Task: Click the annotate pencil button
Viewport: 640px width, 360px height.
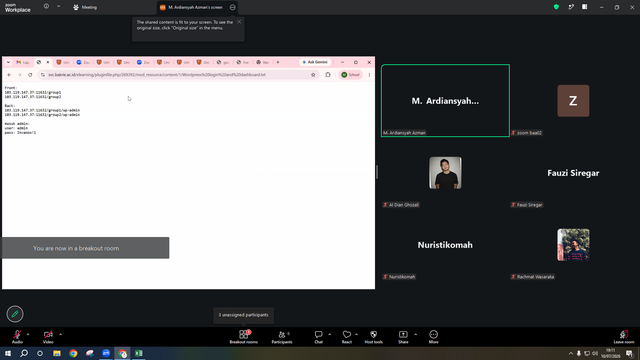Action: tap(15, 314)
